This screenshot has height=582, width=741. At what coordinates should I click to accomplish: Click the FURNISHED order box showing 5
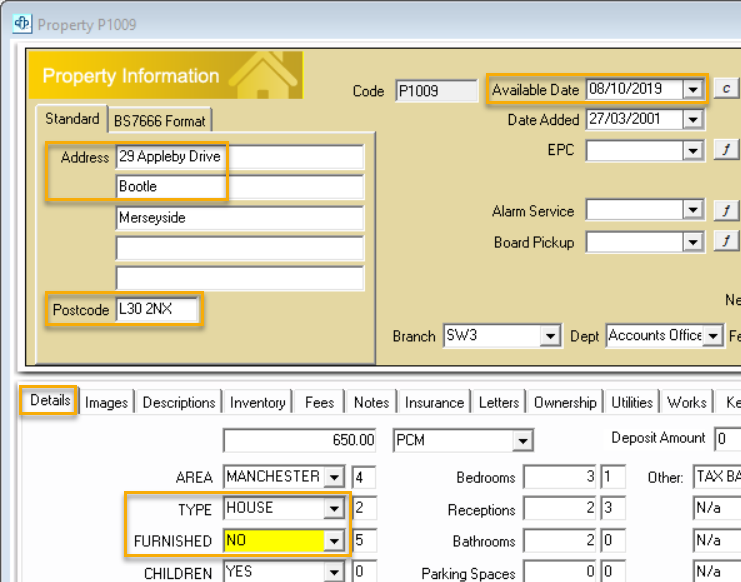pyautogui.click(x=364, y=540)
